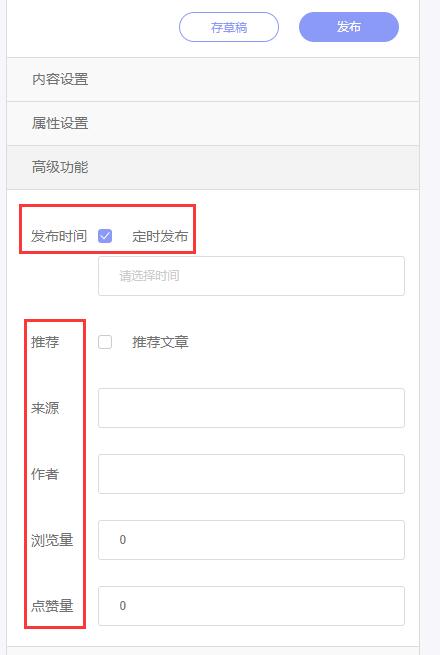Focus the 作者 input field
Viewport: 440px width, 655px height.
(x=251, y=474)
